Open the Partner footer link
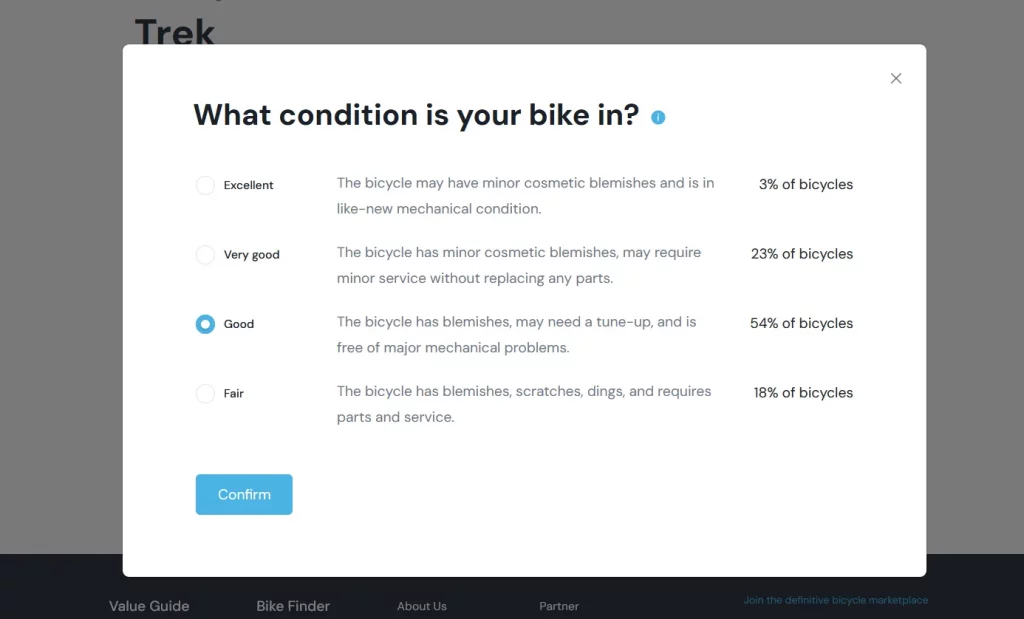Viewport: 1024px width, 619px height. (x=559, y=606)
